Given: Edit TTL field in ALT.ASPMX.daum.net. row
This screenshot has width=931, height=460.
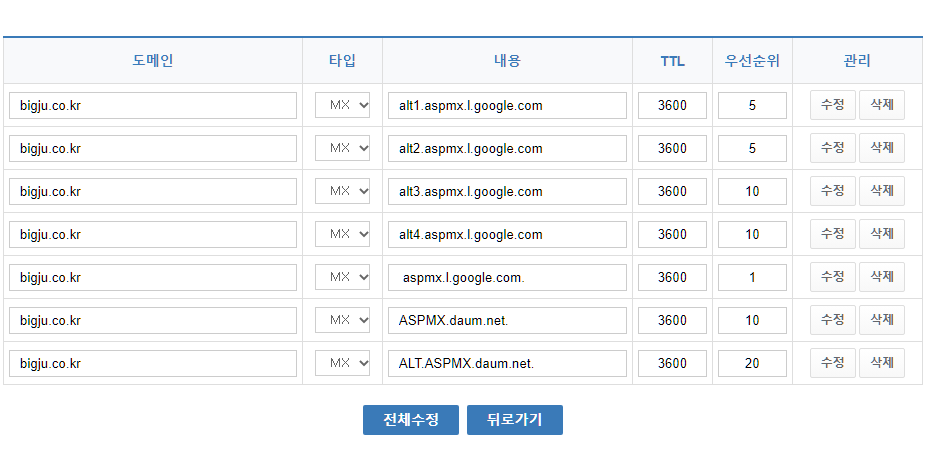Looking at the screenshot, I should pos(673,363).
